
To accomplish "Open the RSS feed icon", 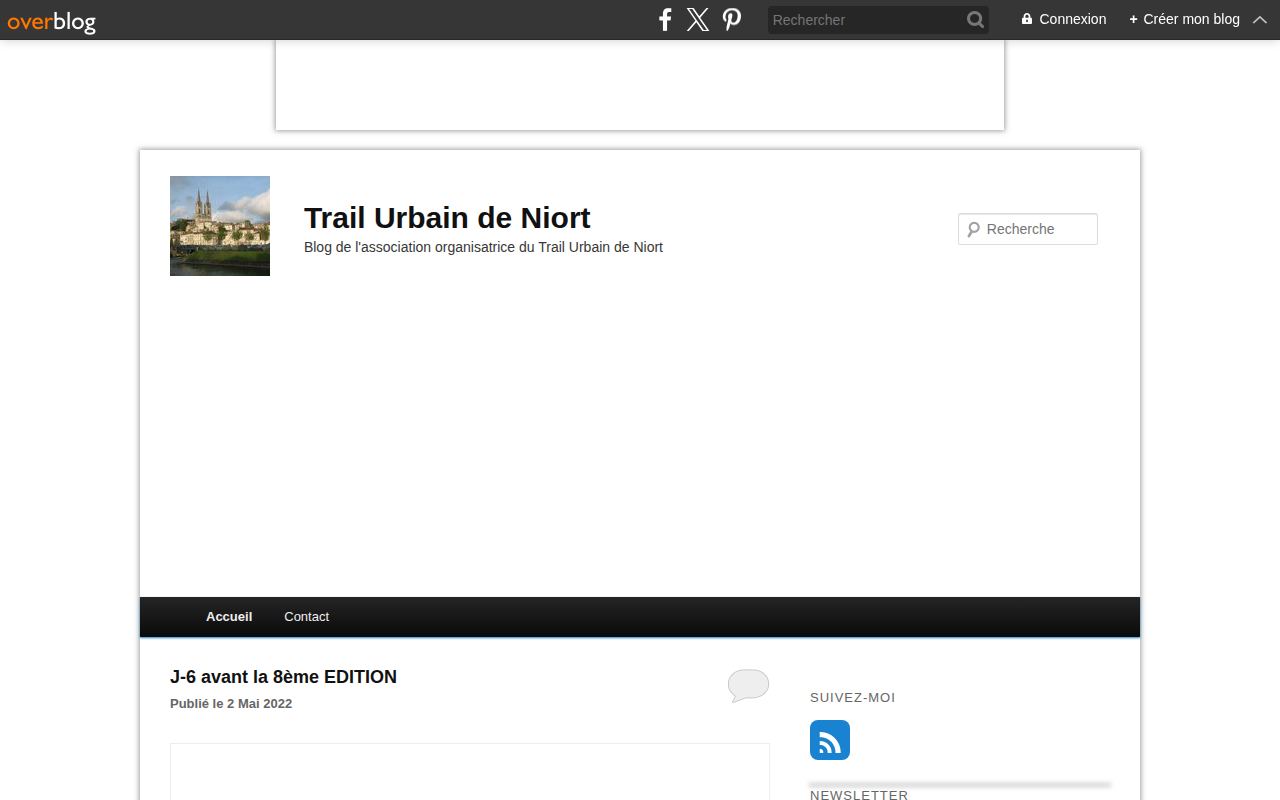I will click(x=830, y=740).
